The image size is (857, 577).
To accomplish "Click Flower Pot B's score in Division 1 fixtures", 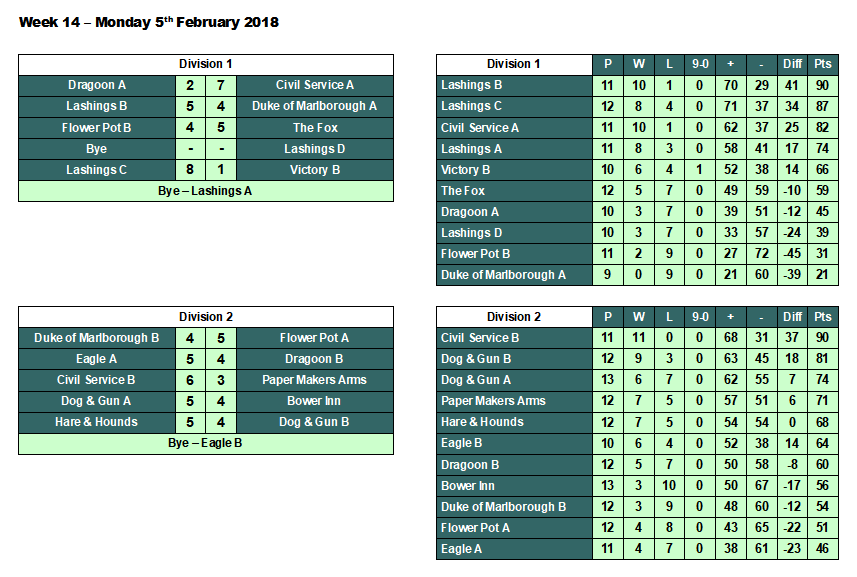I will coord(190,128).
